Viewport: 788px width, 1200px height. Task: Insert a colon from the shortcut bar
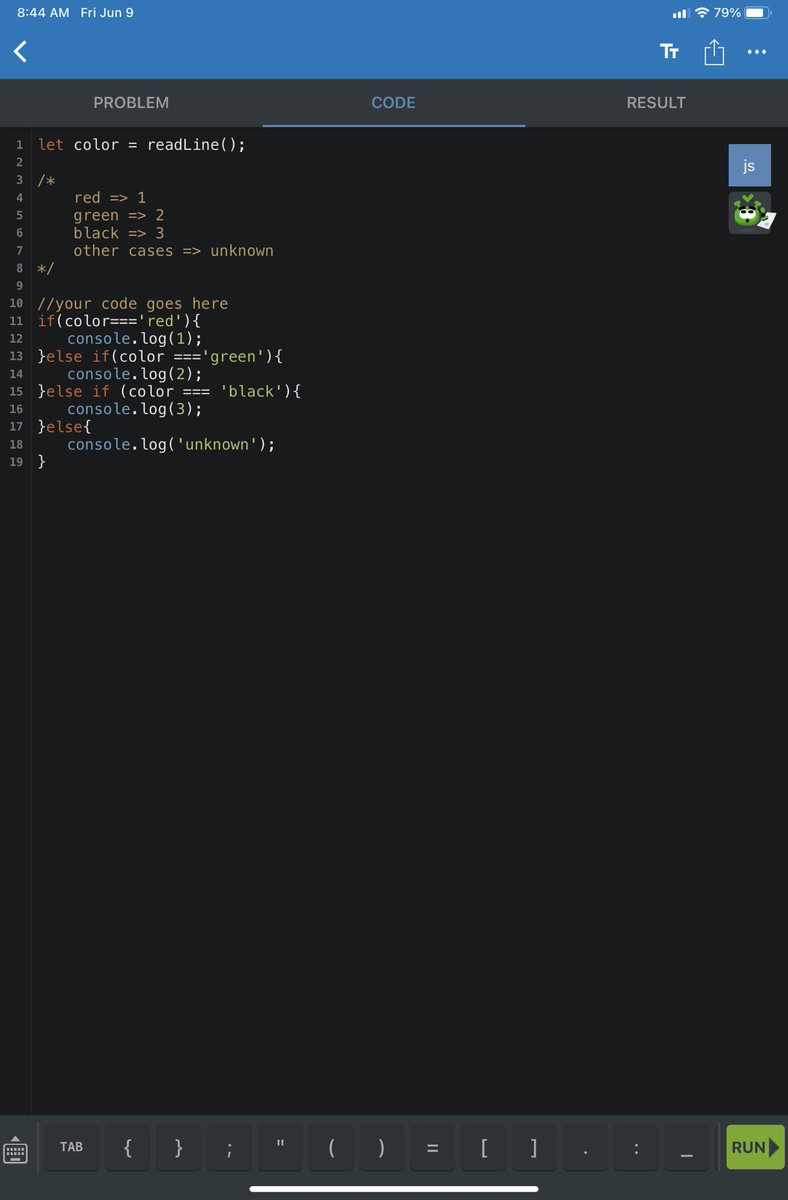(x=636, y=1147)
